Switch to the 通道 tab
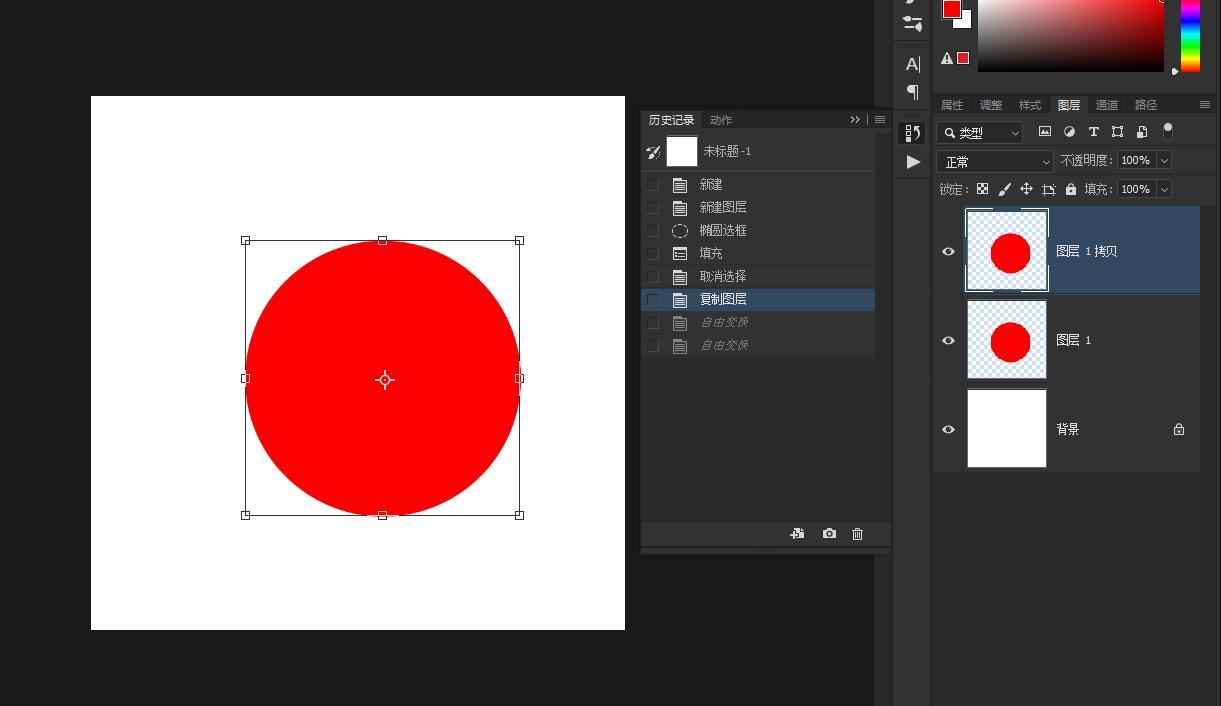The width and height of the screenshot is (1221, 706). coord(1106,105)
